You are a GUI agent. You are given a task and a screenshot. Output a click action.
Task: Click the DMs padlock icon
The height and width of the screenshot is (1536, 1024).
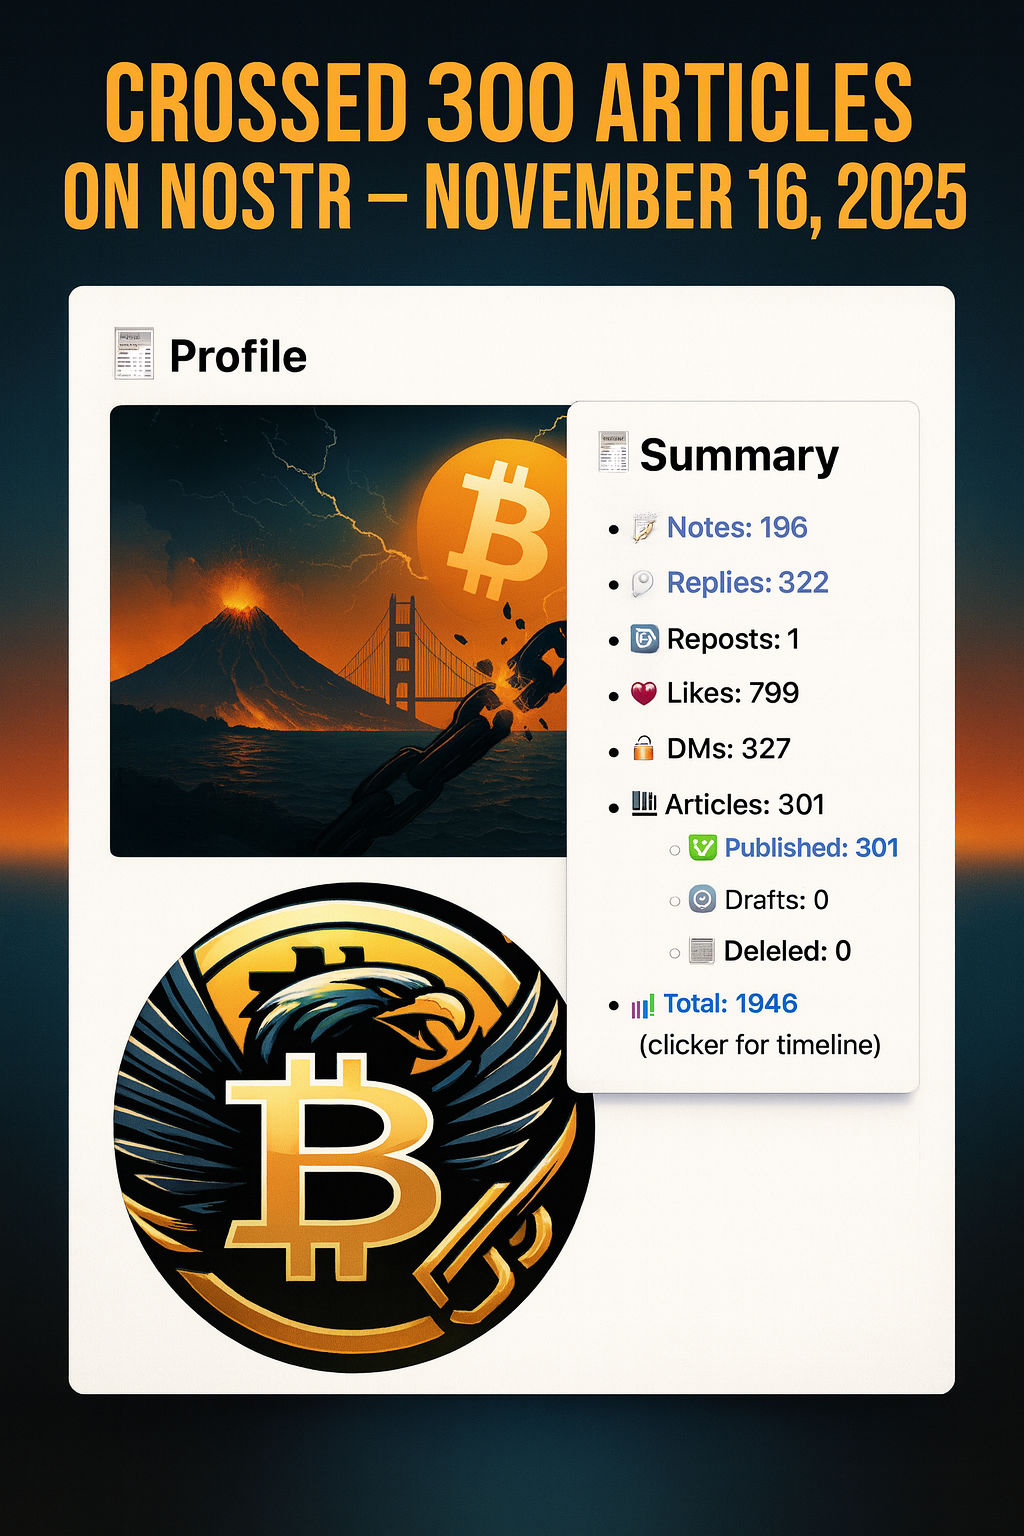point(644,747)
